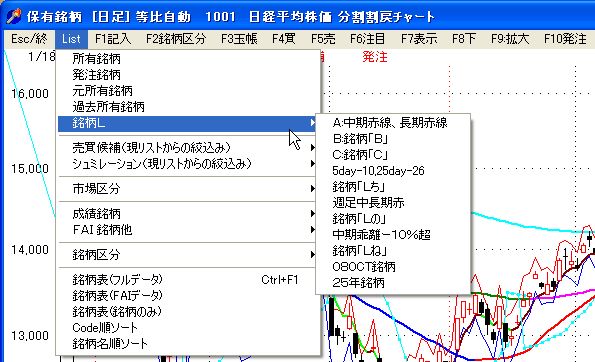Click F4買 buy button
The width and height of the screenshot is (595, 362).
click(x=283, y=39)
